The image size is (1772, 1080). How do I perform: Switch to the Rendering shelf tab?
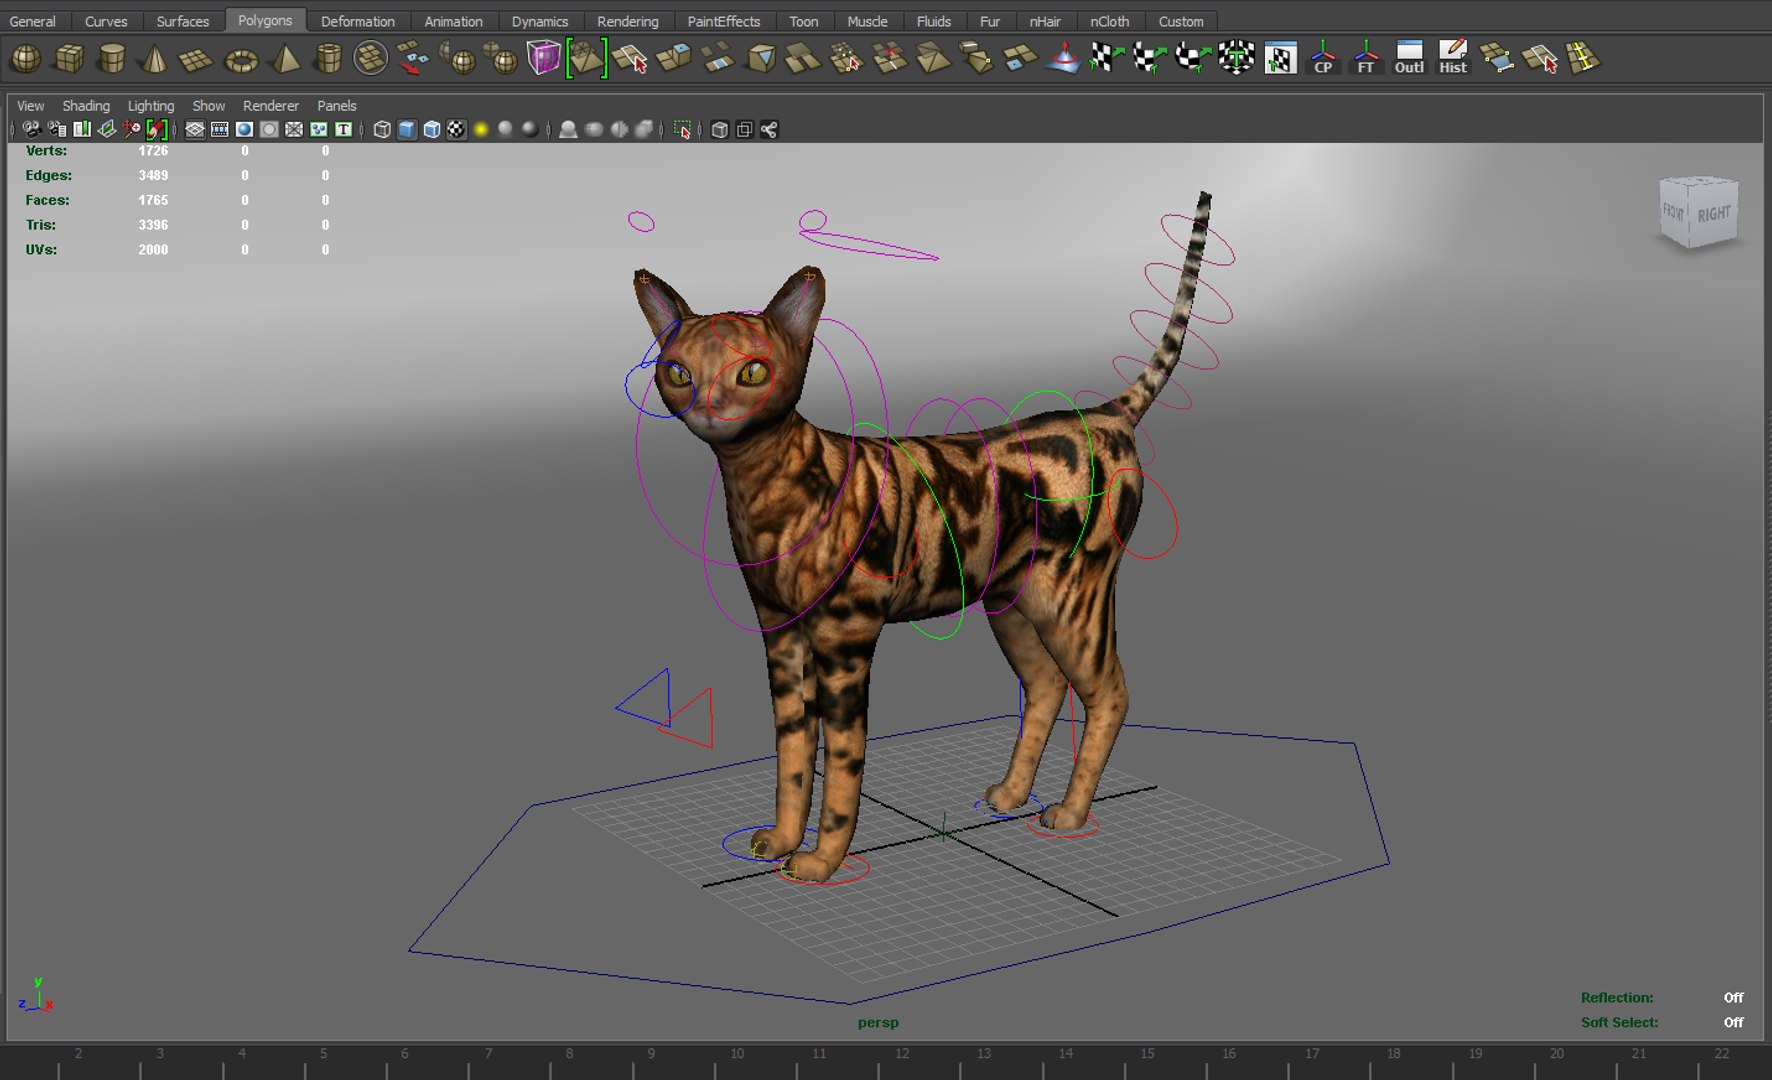pyautogui.click(x=628, y=21)
